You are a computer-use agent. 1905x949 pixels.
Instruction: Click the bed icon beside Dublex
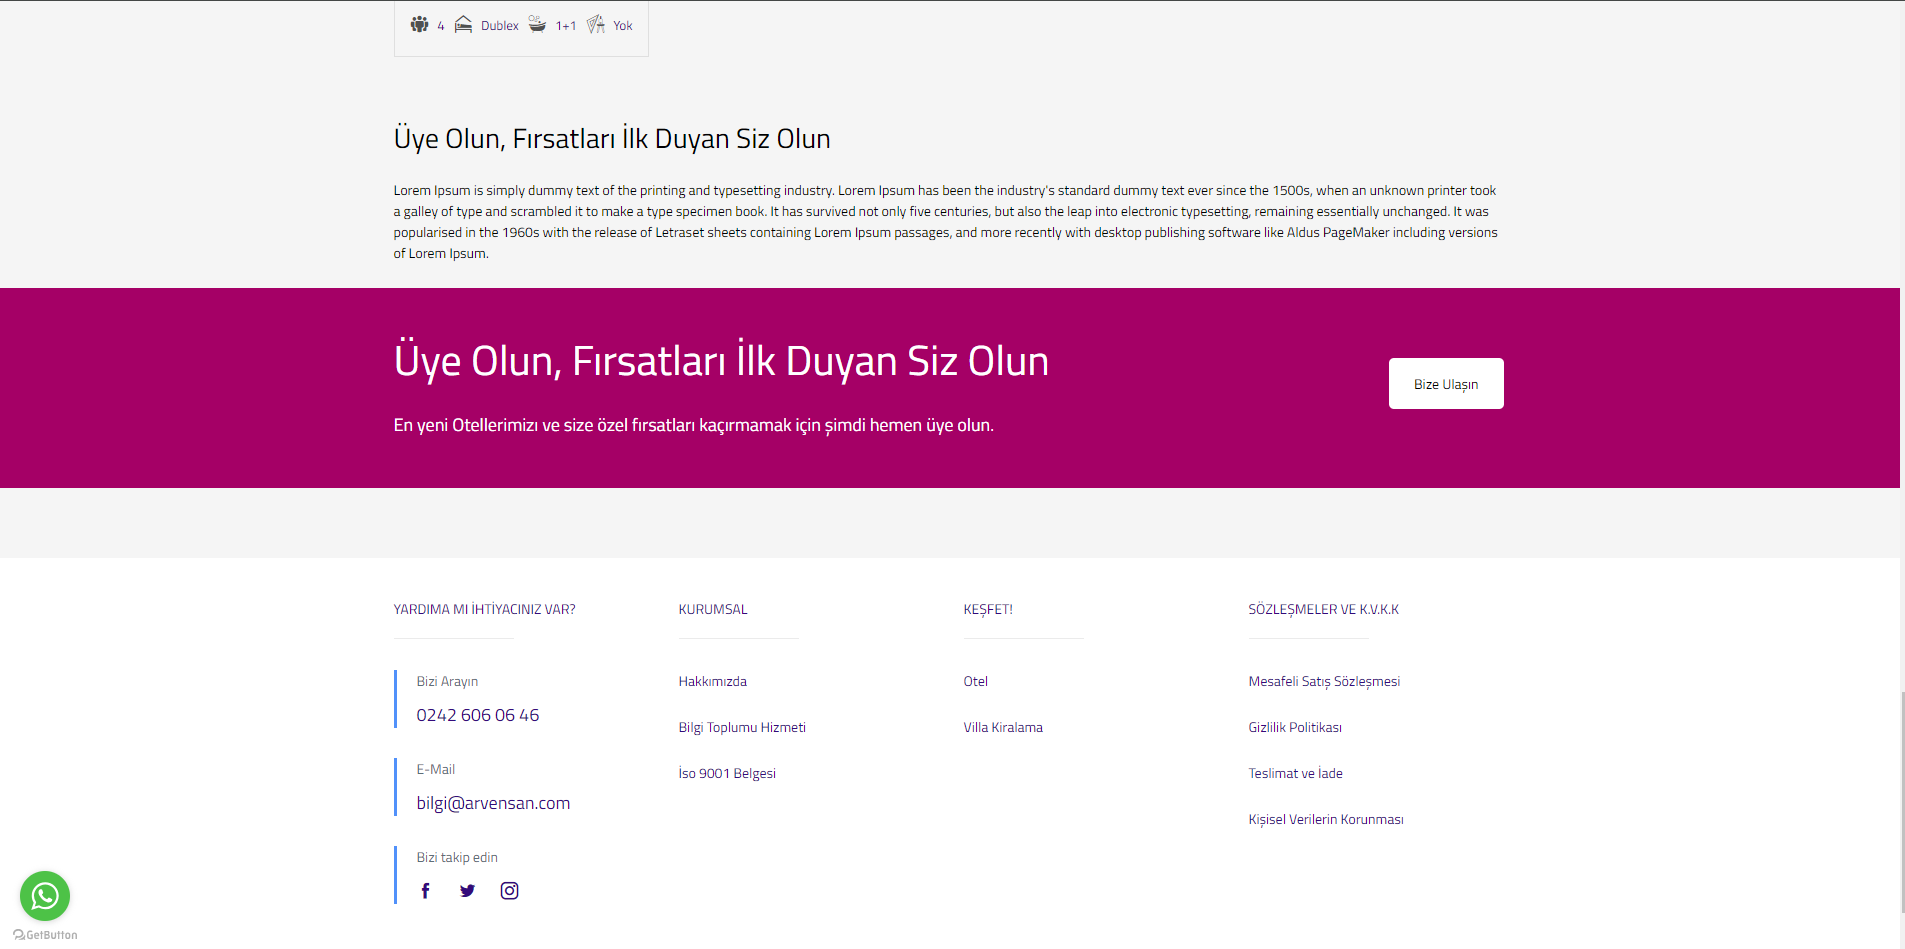point(463,24)
